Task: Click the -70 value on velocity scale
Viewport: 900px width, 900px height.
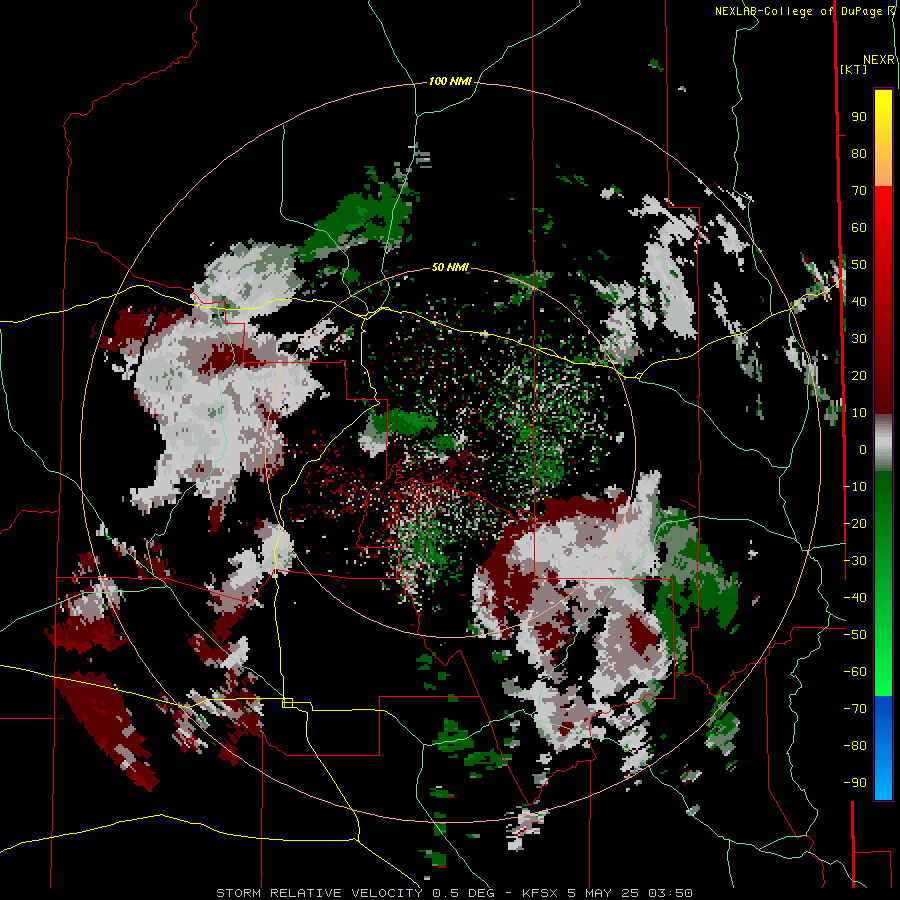Action: pos(855,709)
